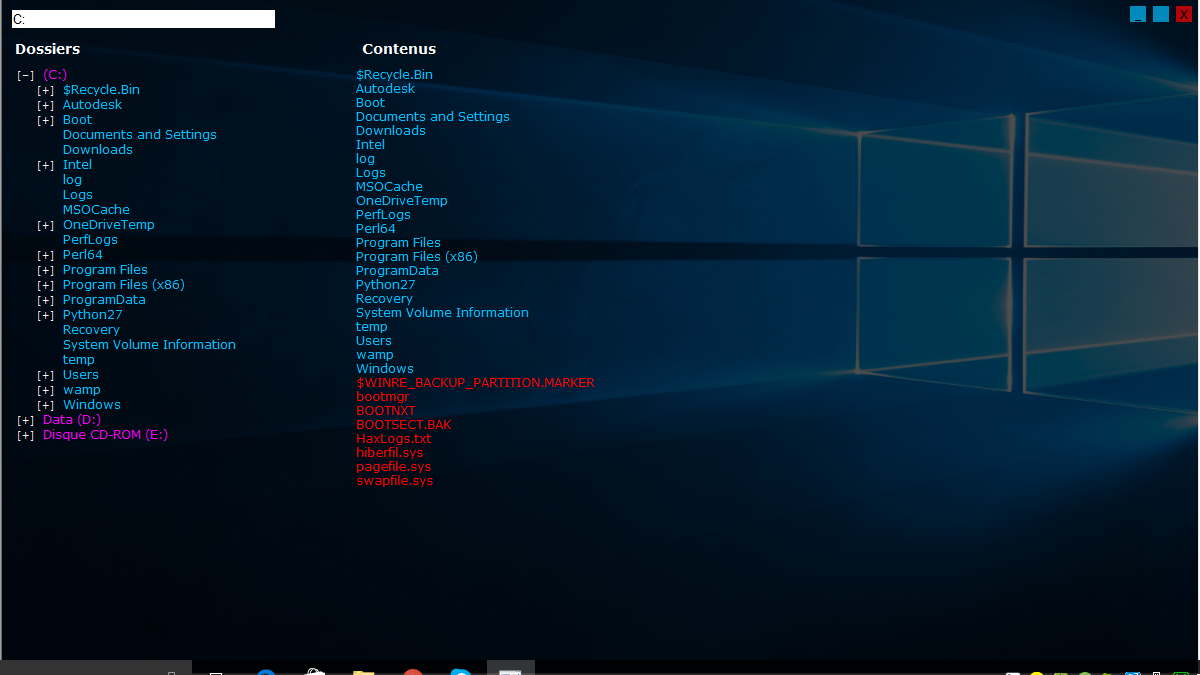This screenshot has width=1200, height=675.
Task: Select Recovery in the Dossiers tree
Action: [x=91, y=330]
